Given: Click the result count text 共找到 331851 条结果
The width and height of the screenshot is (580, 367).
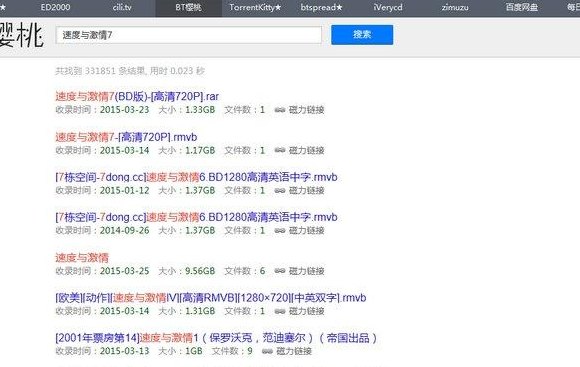Looking at the screenshot, I should (x=101, y=71).
